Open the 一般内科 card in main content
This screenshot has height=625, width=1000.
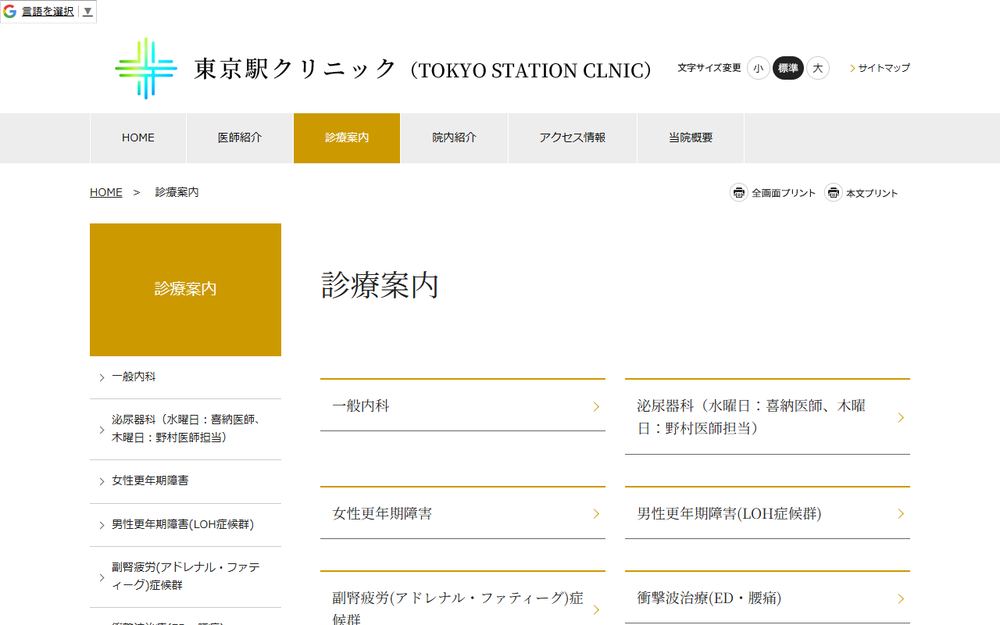tap(462, 405)
